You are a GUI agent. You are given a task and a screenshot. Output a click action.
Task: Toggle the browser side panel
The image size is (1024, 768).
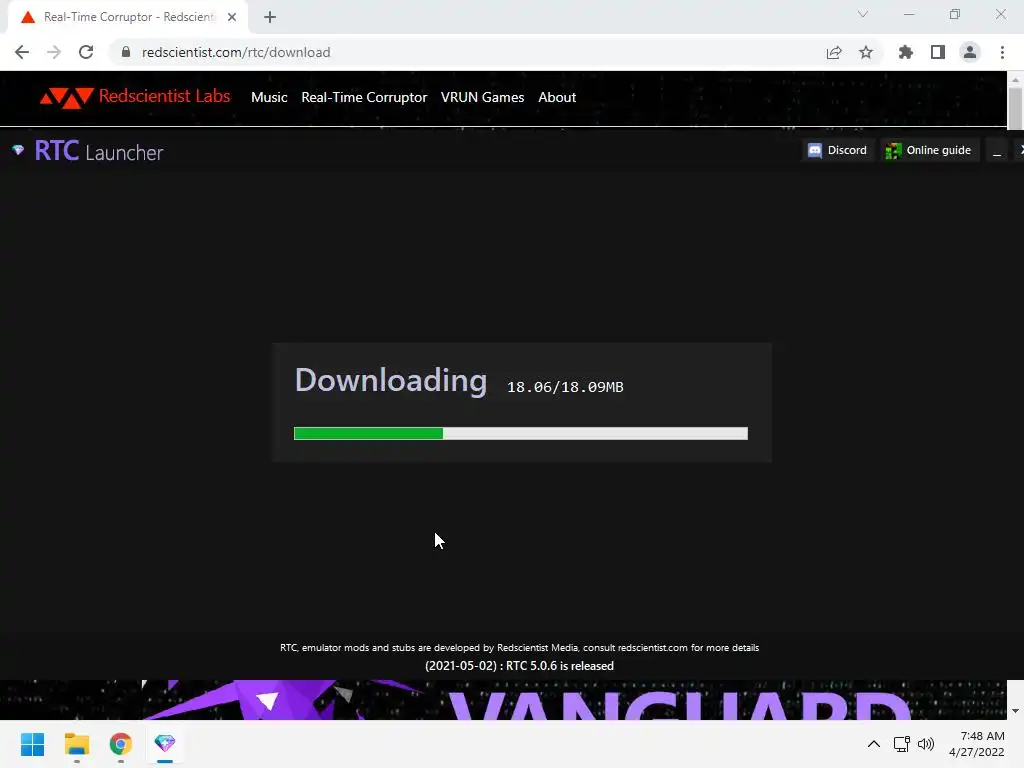point(938,52)
